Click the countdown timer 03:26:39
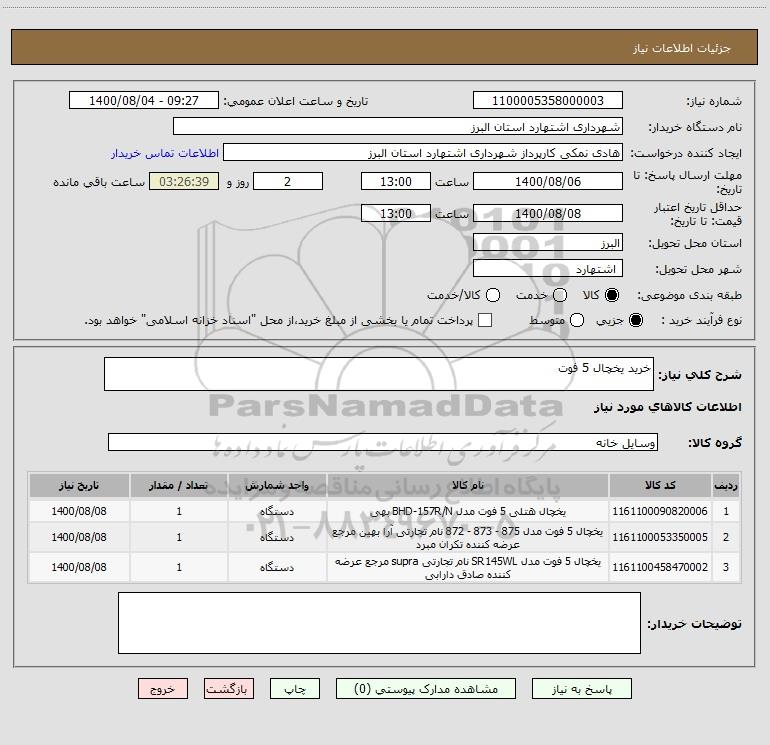770x745 pixels. 184,181
